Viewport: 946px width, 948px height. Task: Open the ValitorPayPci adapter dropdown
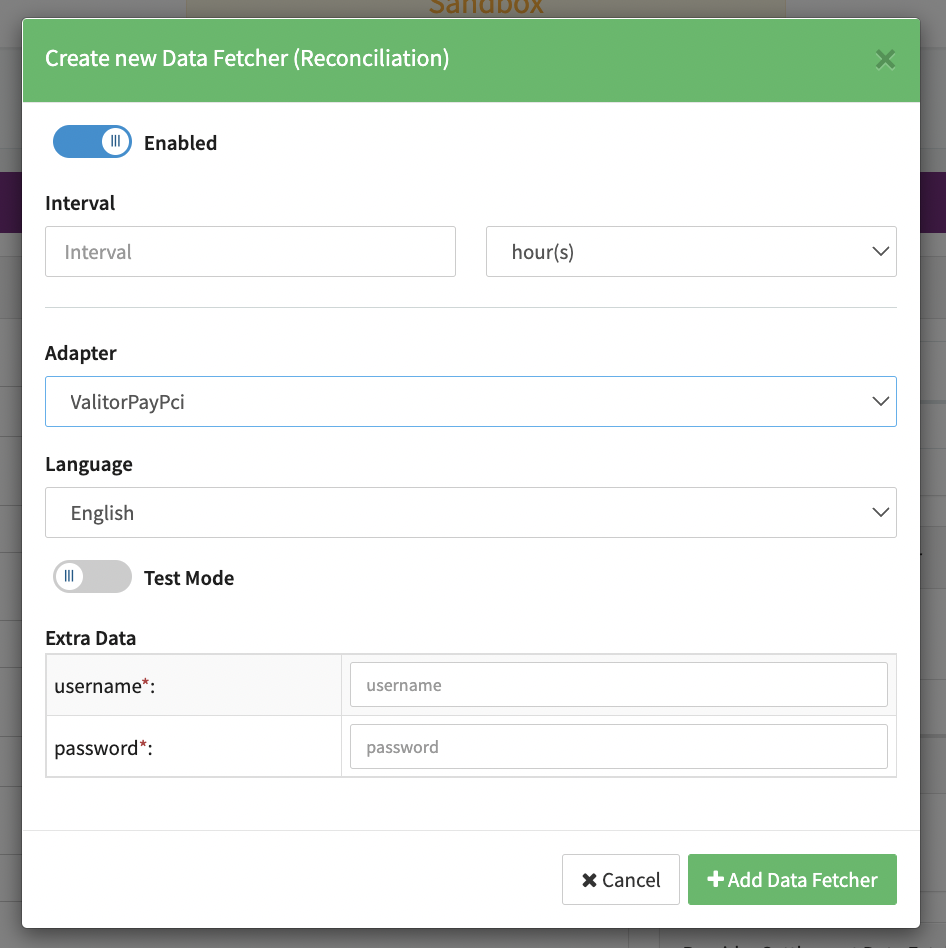click(x=470, y=401)
